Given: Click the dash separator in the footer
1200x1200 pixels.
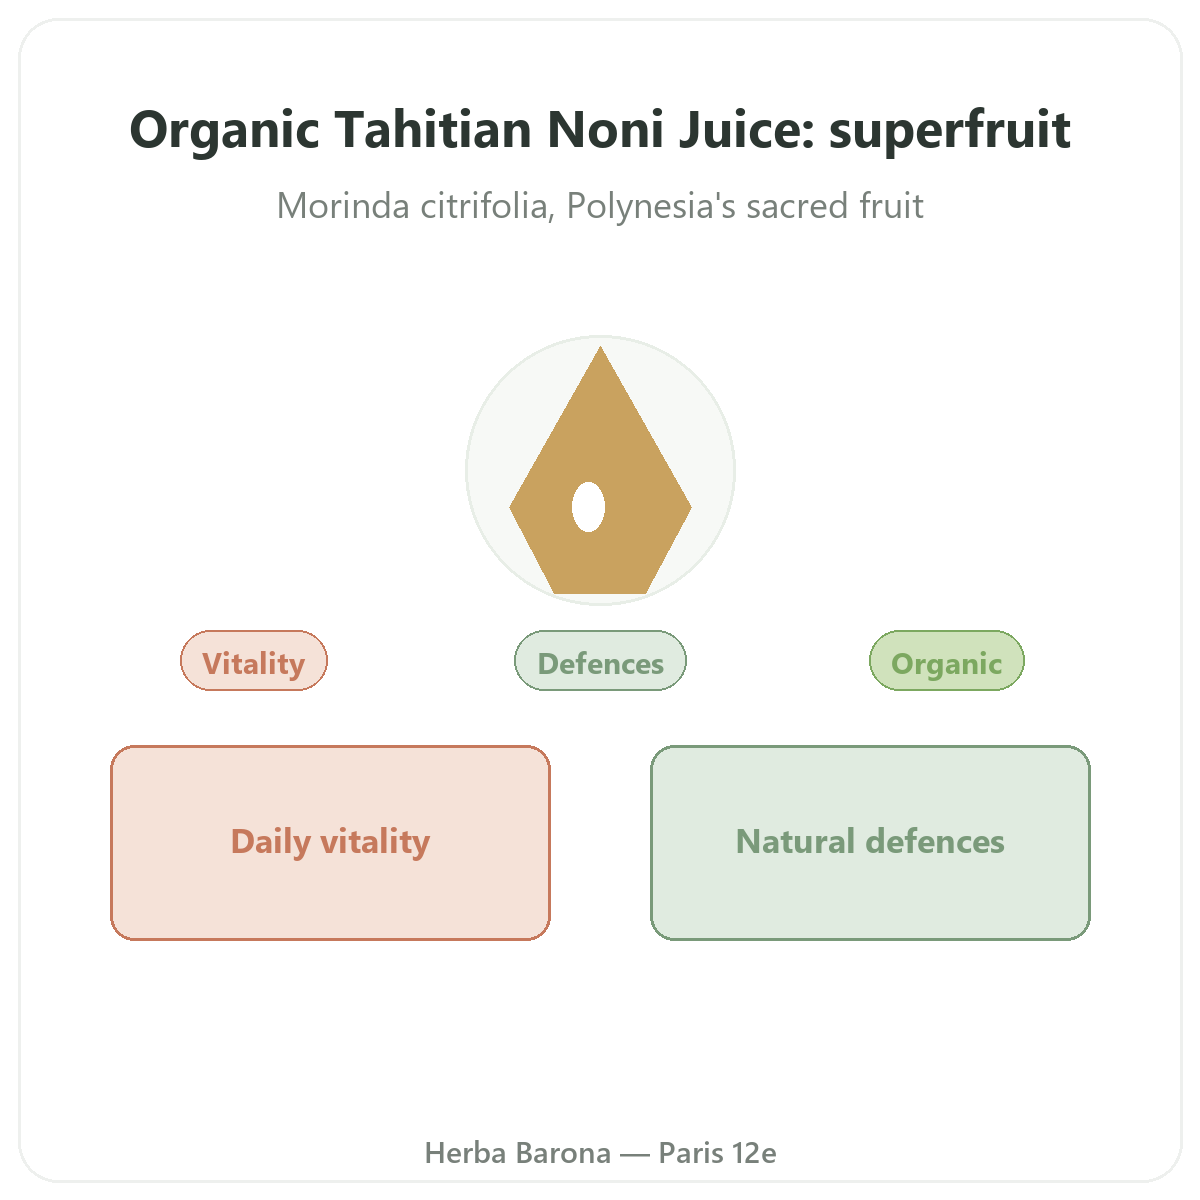Looking at the screenshot, I should tap(634, 1154).
